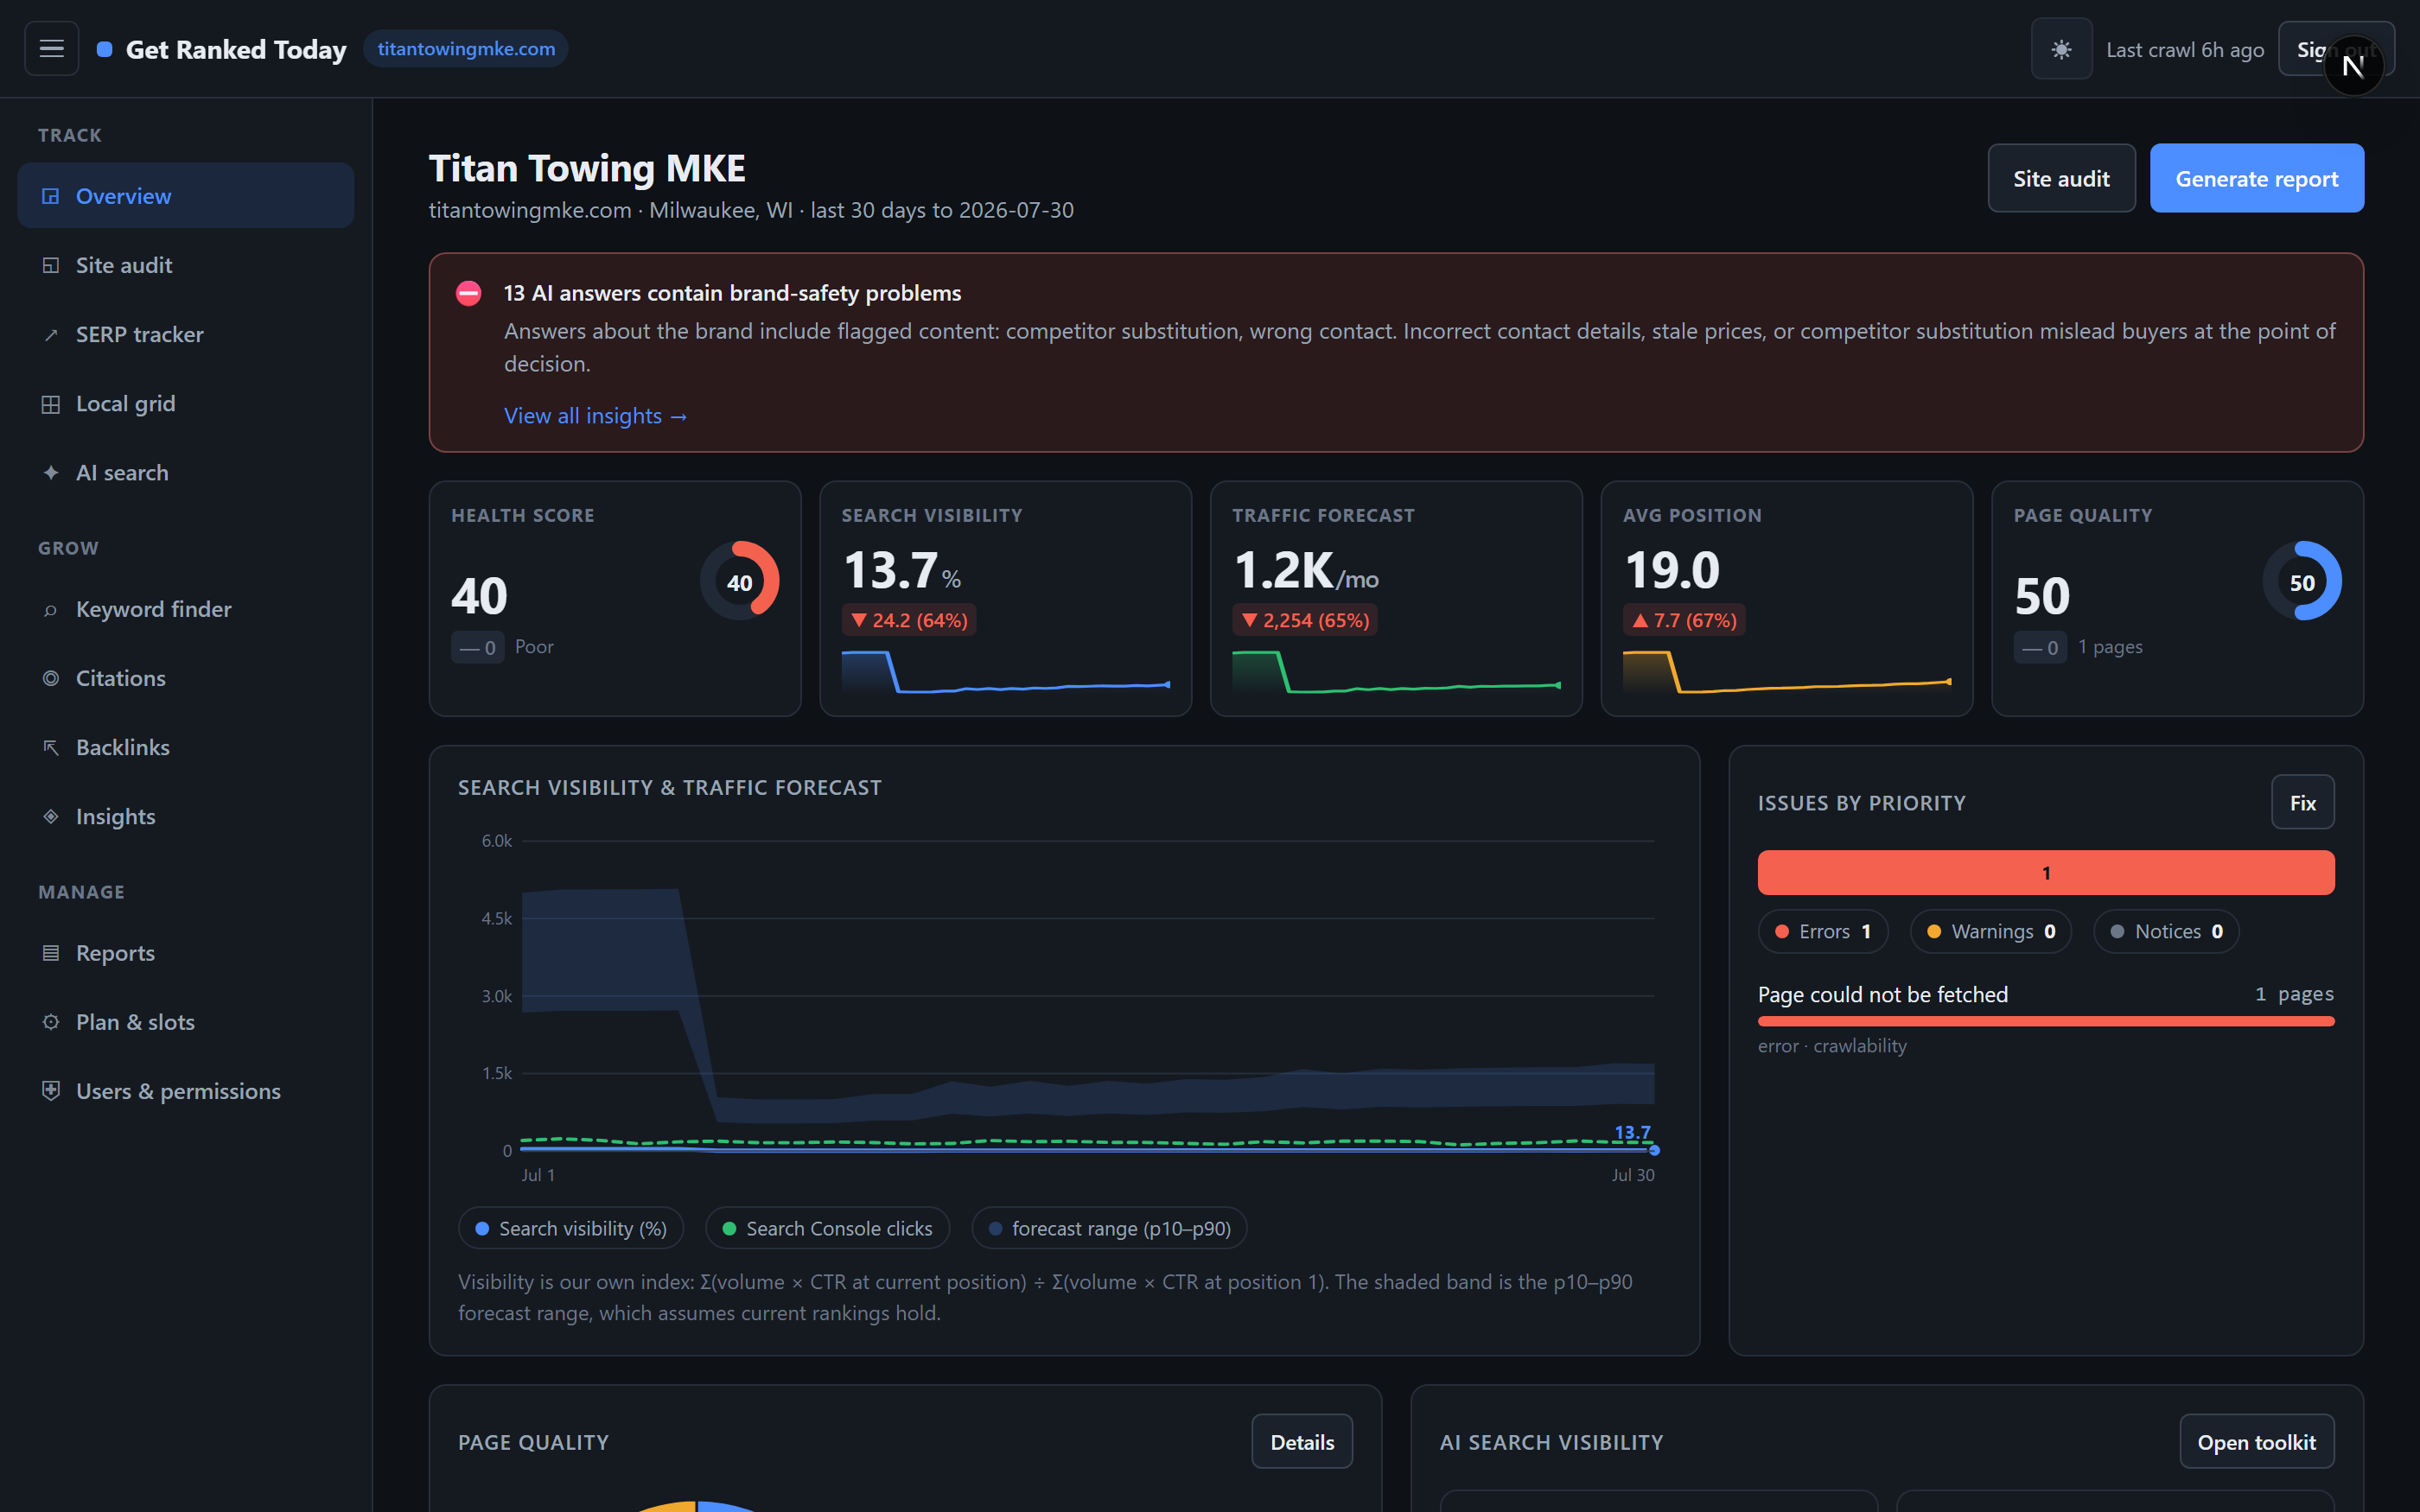Screen dimensions: 2420x1512
Task: Click the Plan & slots gear icon
Action: [x=50, y=1022]
